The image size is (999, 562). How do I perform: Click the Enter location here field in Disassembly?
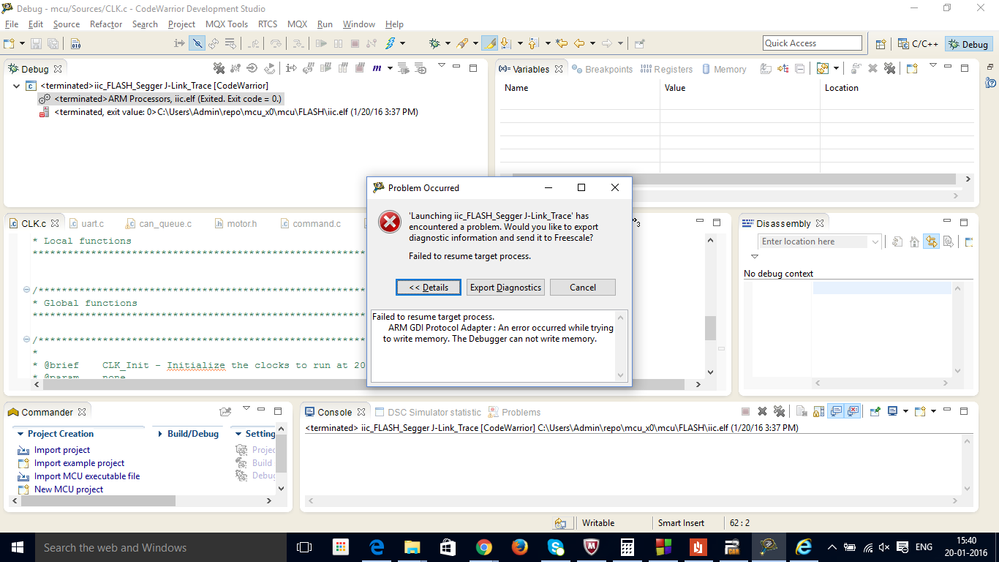coord(813,241)
